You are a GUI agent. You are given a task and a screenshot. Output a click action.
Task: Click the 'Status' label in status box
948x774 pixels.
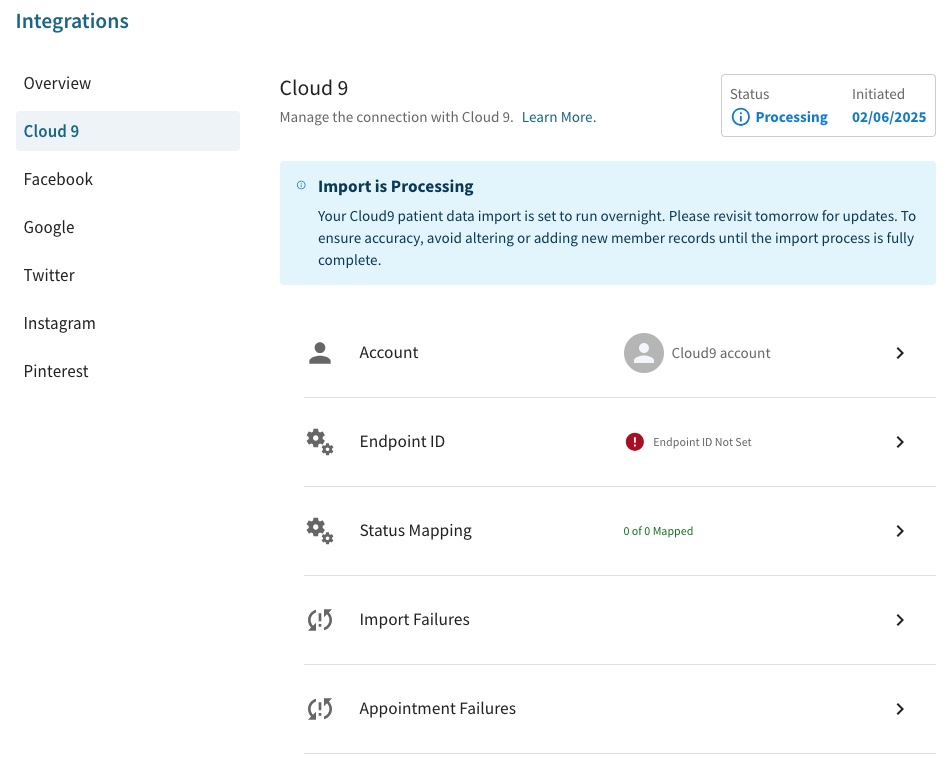749,94
